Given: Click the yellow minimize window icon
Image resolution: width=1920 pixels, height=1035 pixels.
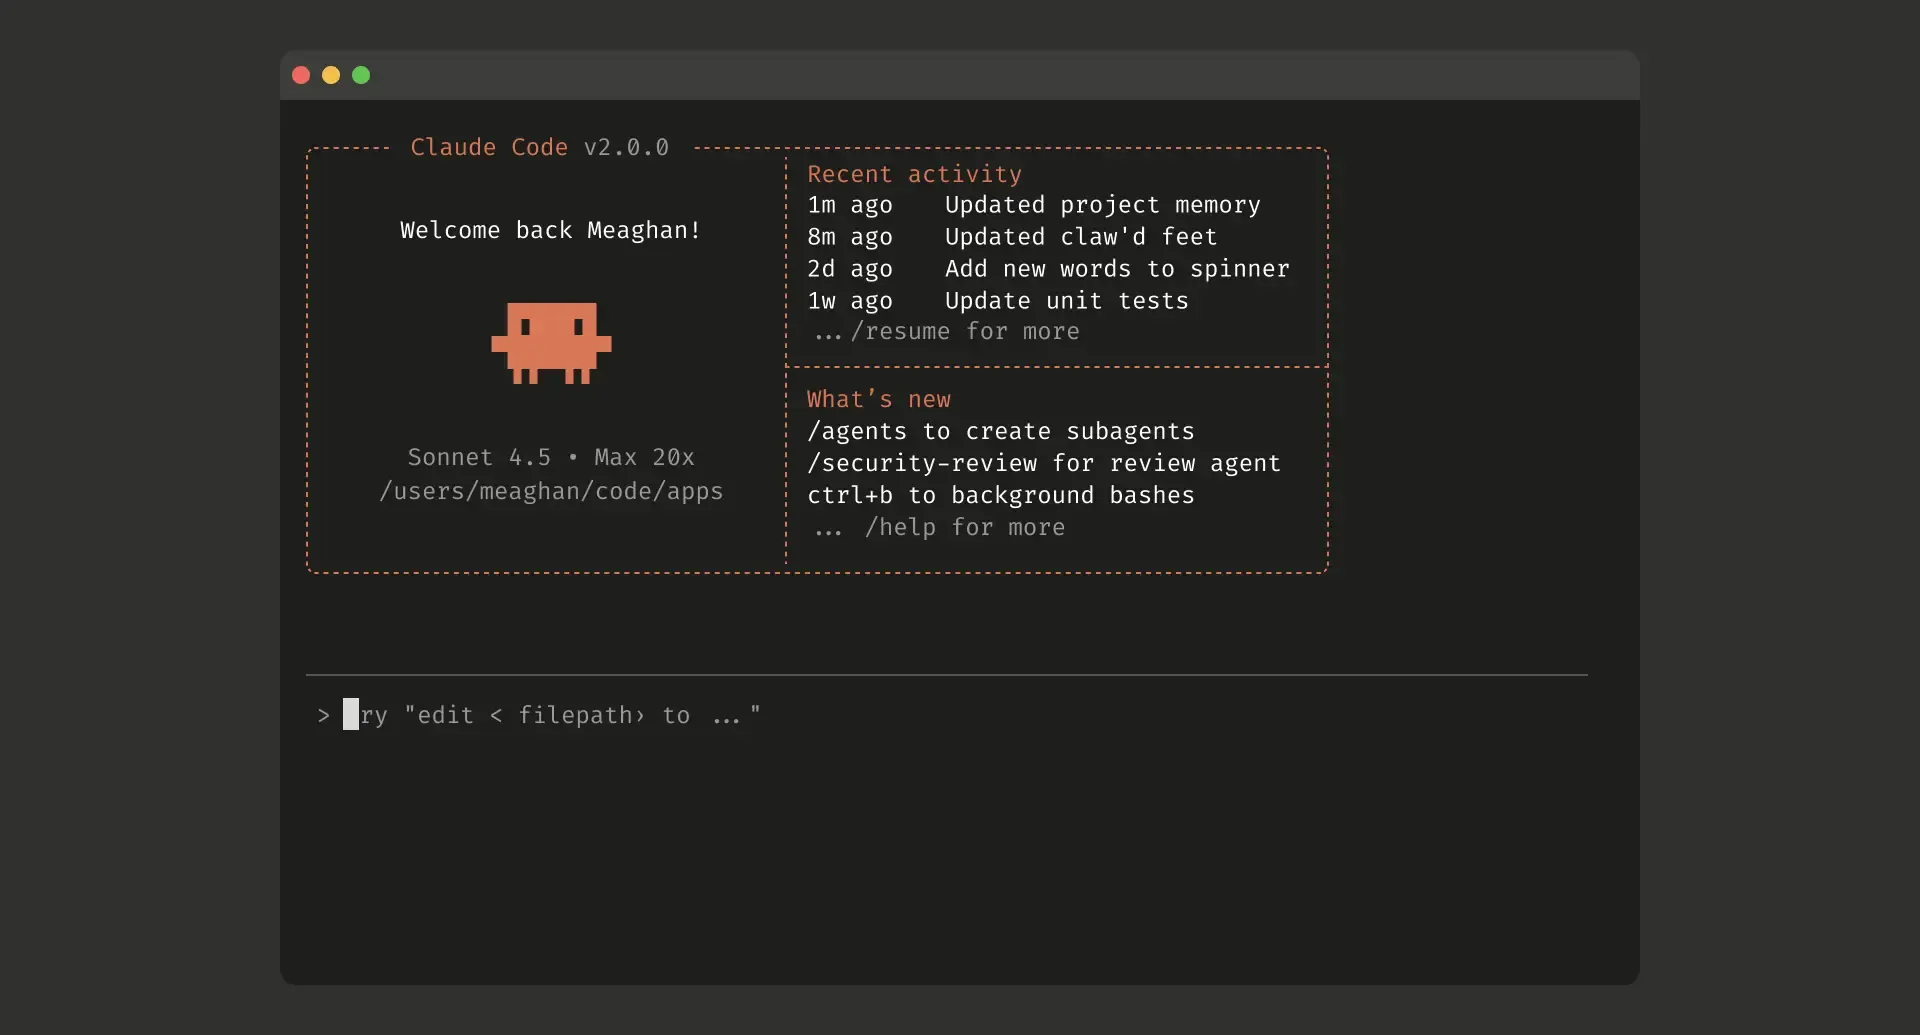Looking at the screenshot, I should point(331,75).
